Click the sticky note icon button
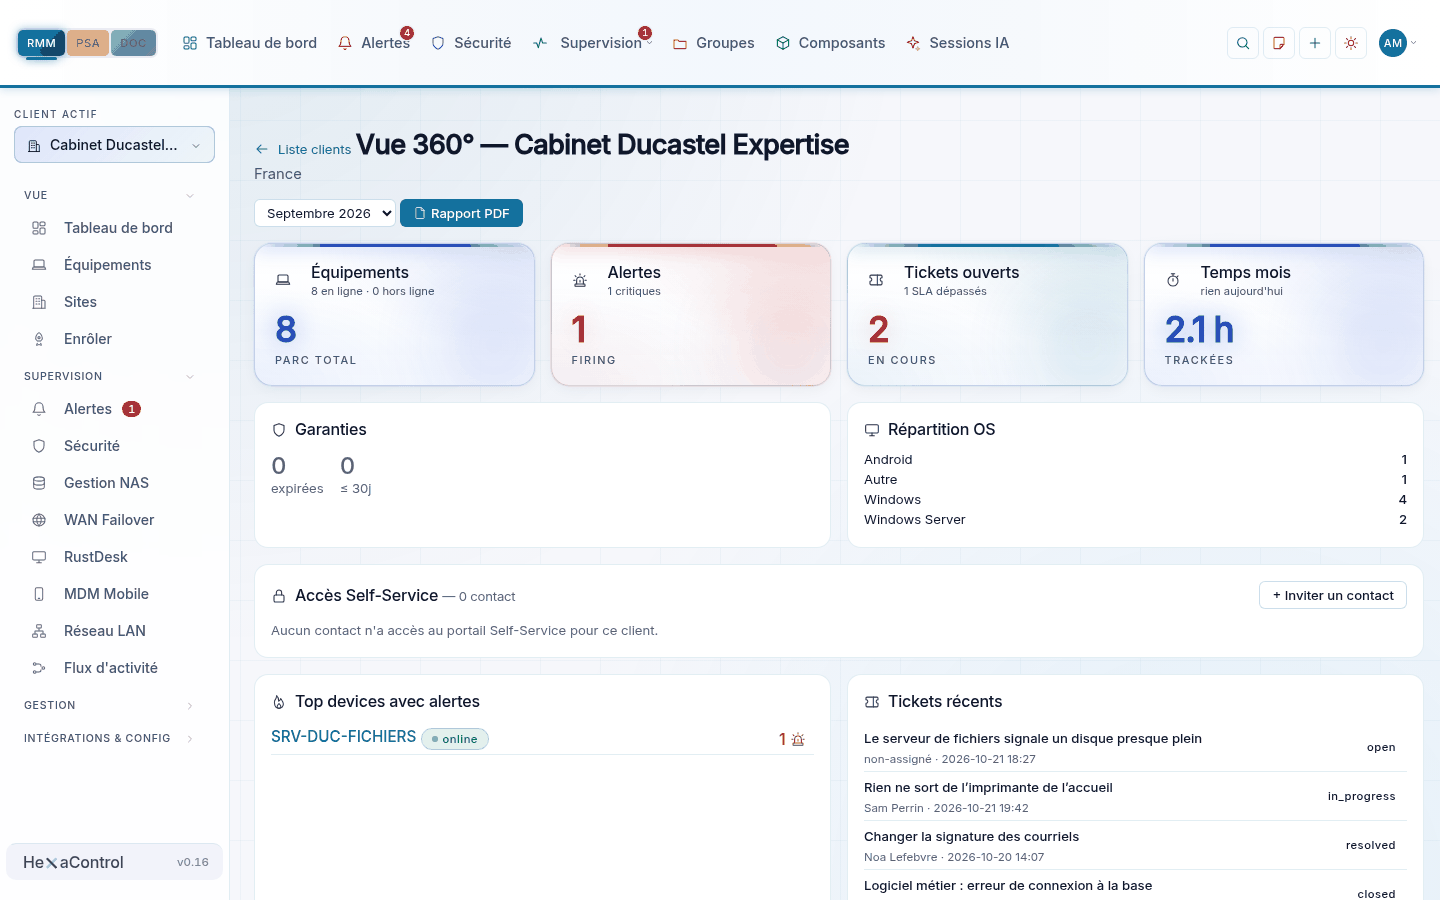1440x900 pixels. (x=1279, y=43)
